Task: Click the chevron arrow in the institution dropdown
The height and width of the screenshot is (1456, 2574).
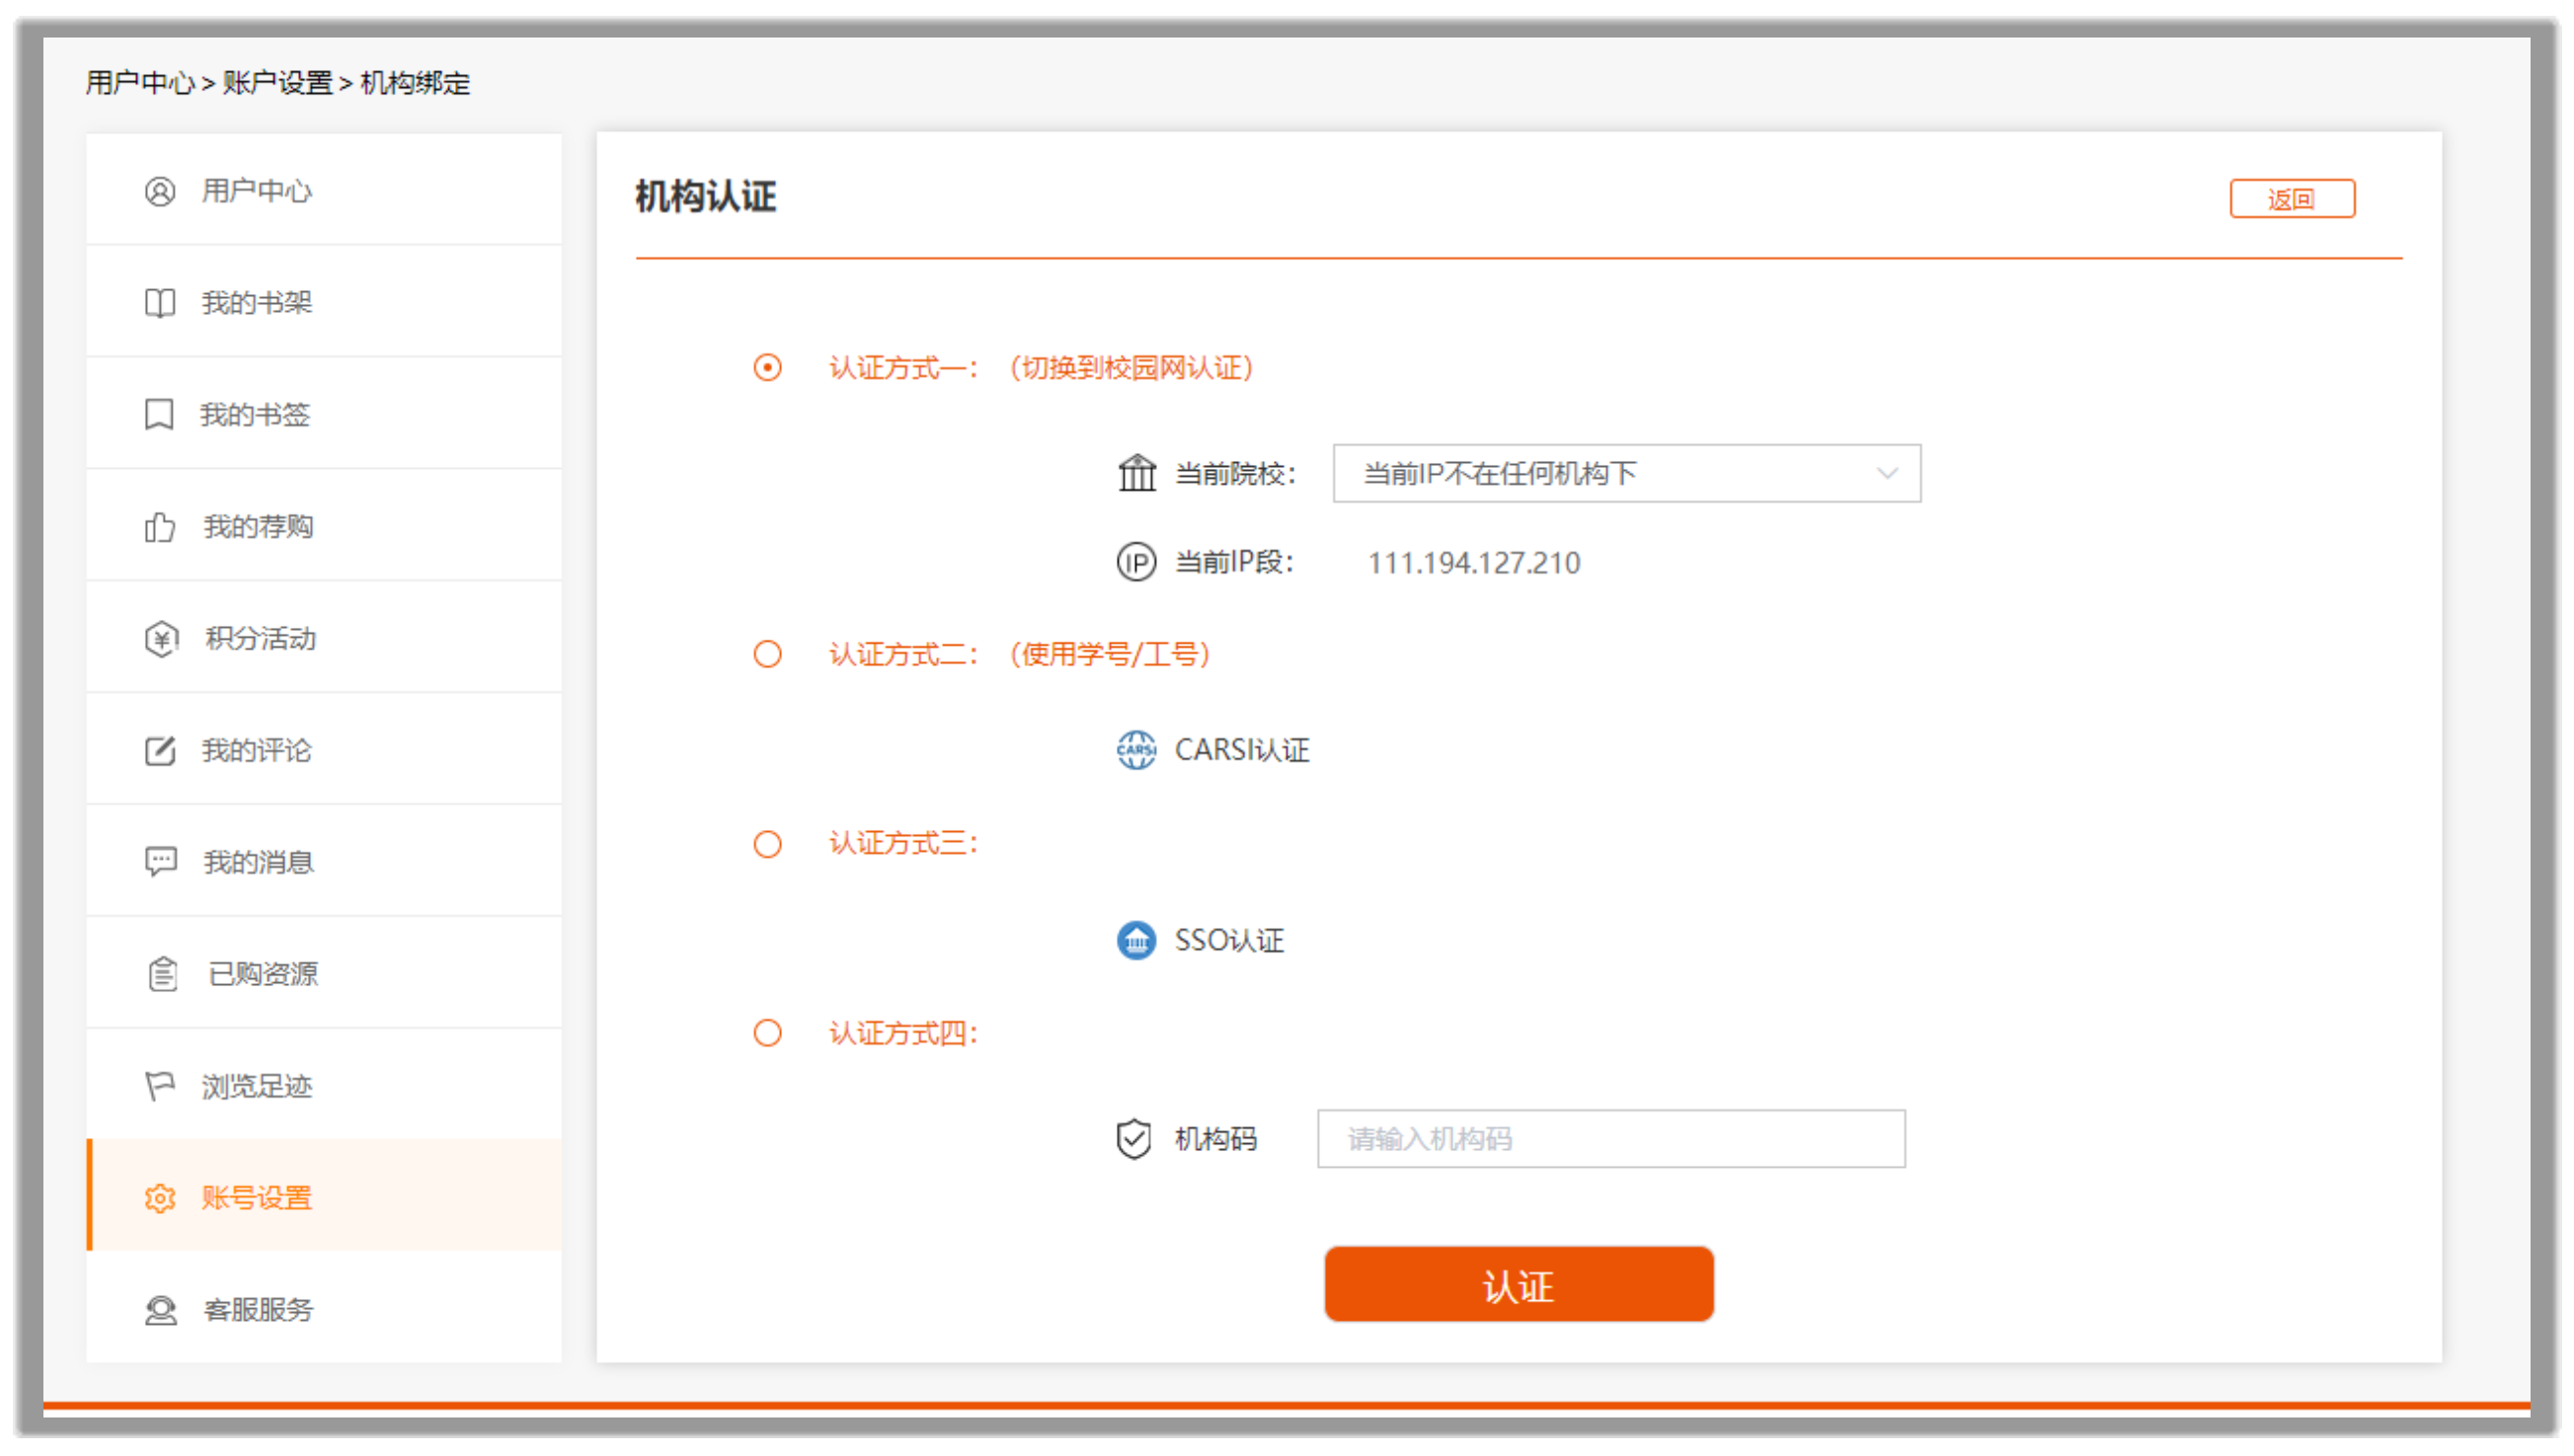Action: (x=1886, y=473)
